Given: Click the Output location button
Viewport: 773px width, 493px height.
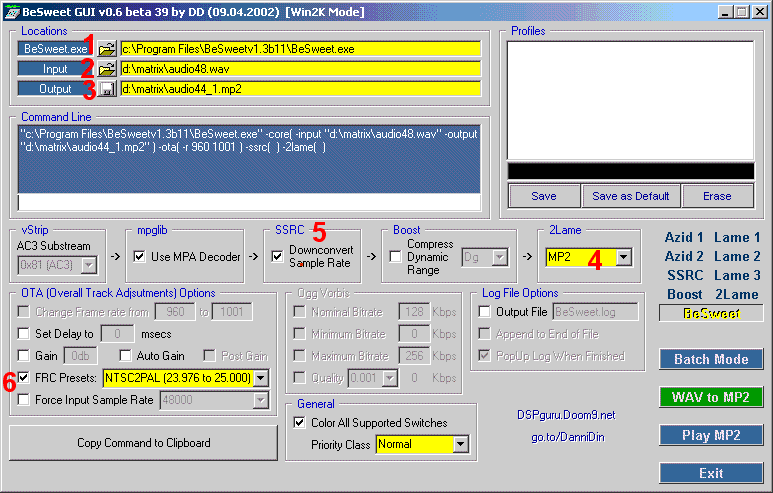Looking at the screenshot, I should 55,89.
